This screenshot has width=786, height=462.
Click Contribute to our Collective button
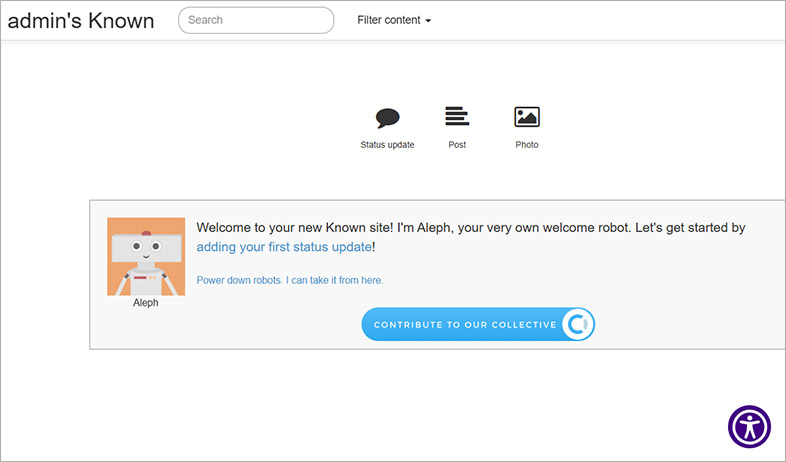click(x=478, y=324)
